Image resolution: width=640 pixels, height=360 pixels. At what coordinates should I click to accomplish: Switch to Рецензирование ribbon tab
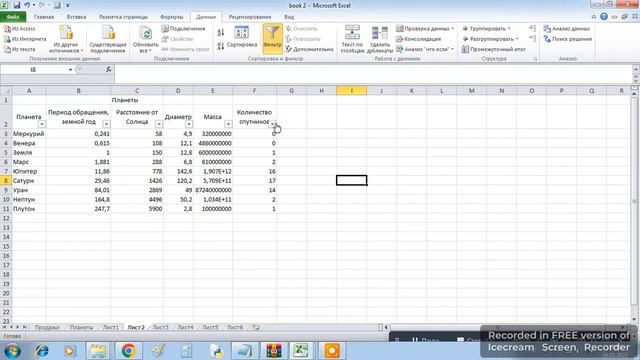[x=250, y=17]
